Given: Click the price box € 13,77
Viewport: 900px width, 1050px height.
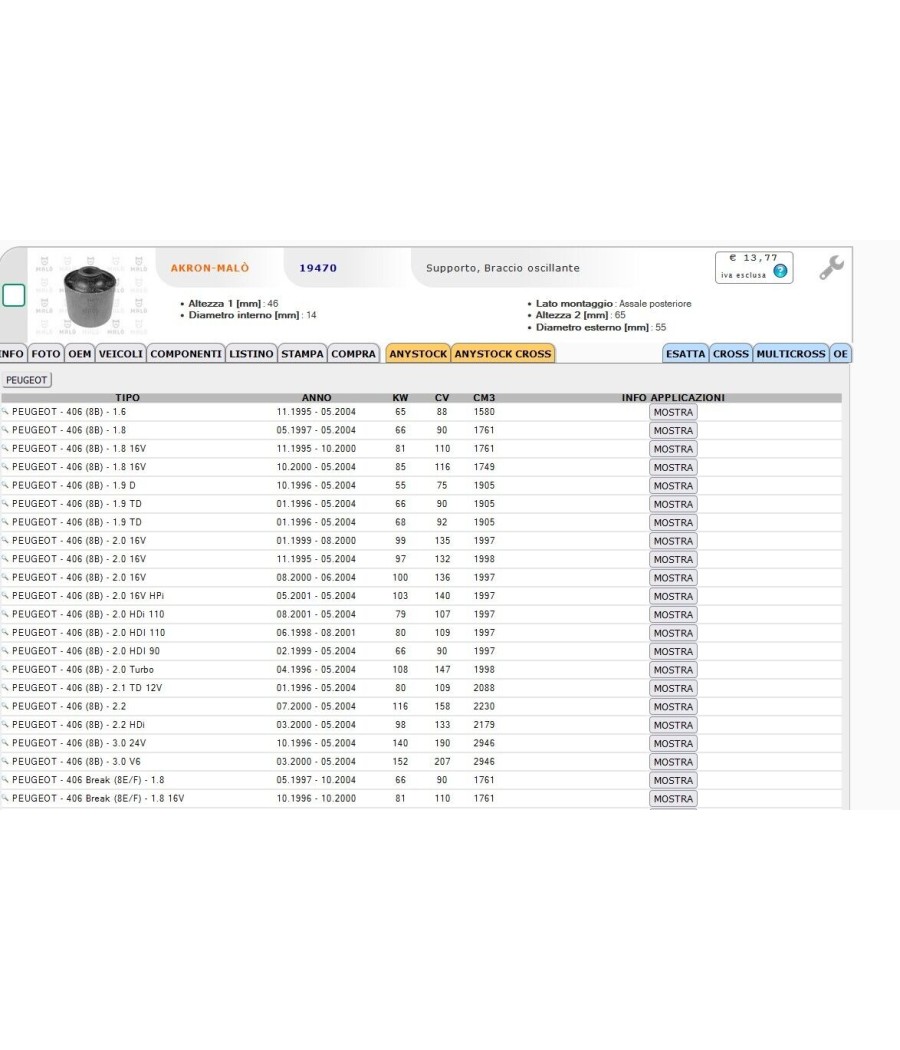Looking at the screenshot, I should tap(754, 267).
